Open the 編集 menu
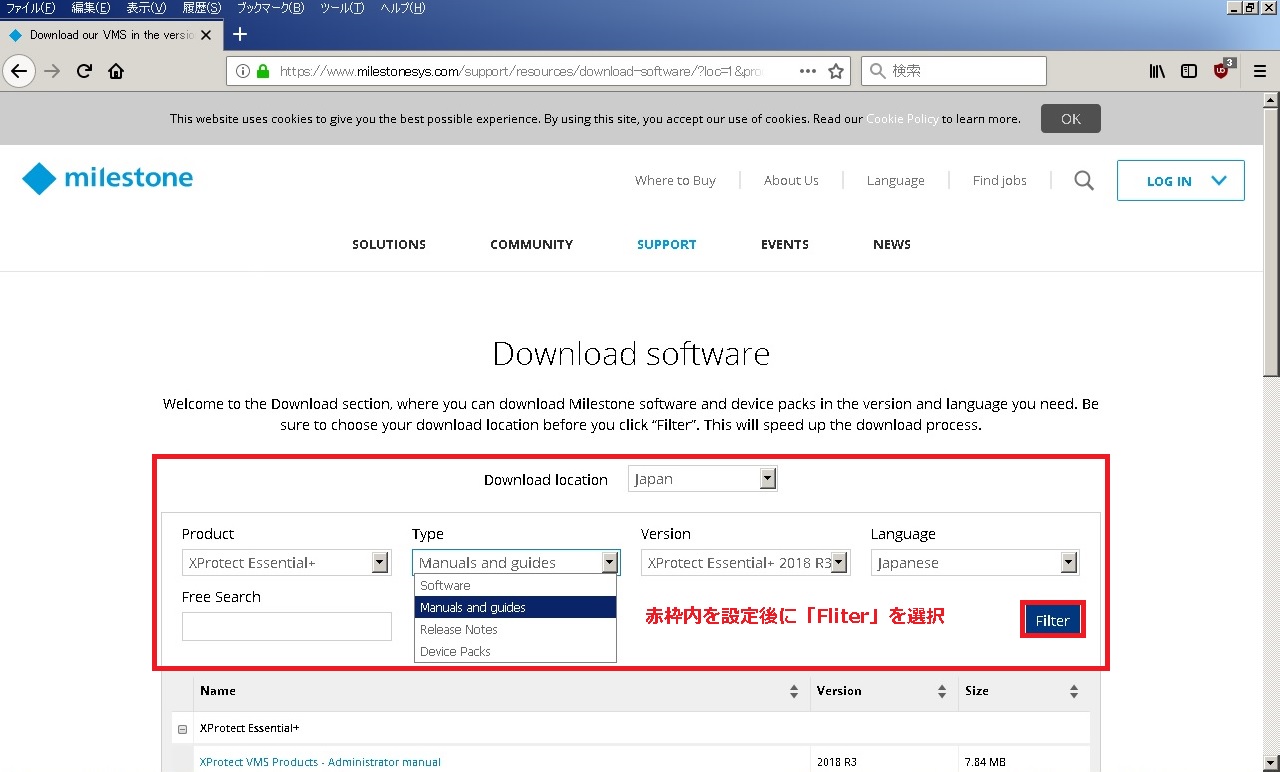This screenshot has height=772, width=1280. 91,8
